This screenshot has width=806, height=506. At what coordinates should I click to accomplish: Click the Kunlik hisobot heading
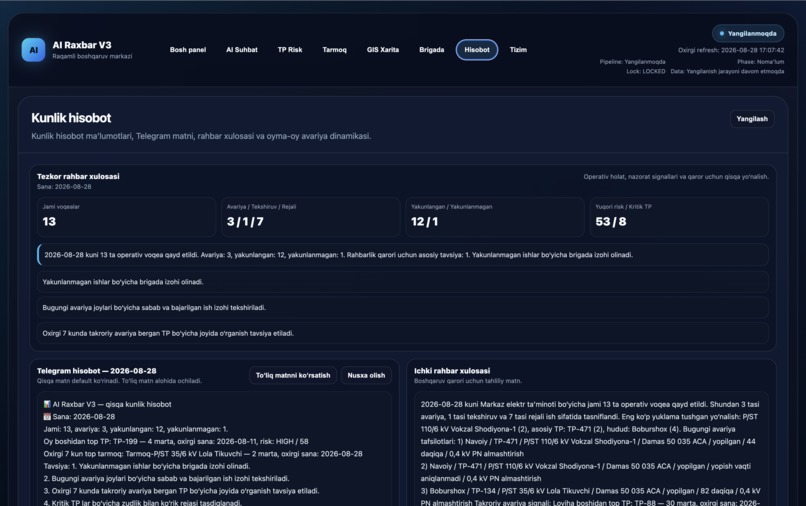(x=71, y=118)
